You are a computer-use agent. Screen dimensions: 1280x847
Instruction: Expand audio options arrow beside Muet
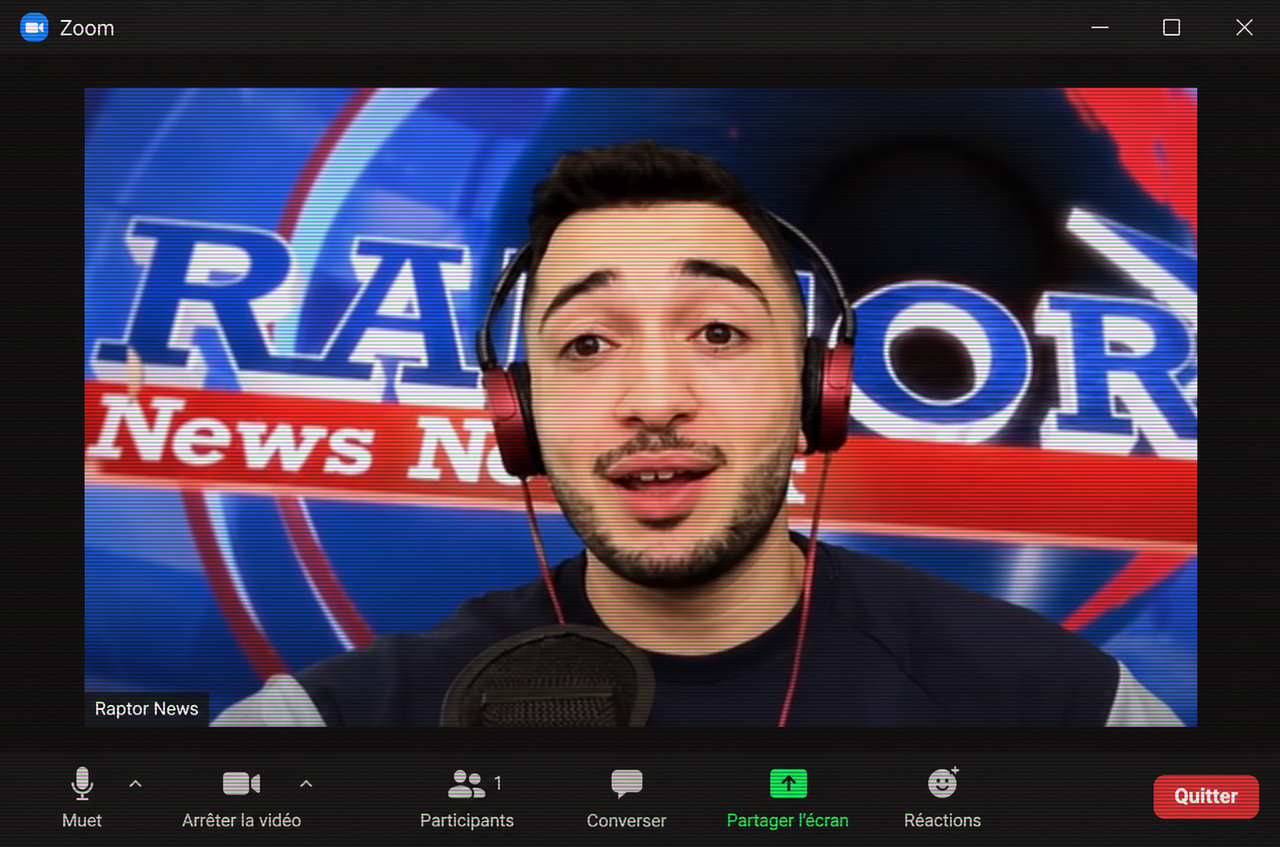(x=136, y=783)
